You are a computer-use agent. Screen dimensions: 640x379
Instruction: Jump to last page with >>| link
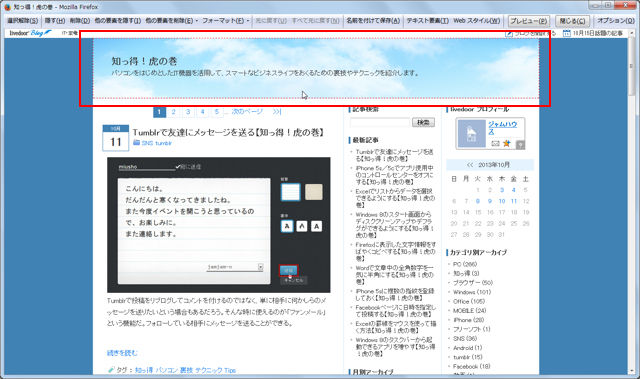(x=277, y=111)
